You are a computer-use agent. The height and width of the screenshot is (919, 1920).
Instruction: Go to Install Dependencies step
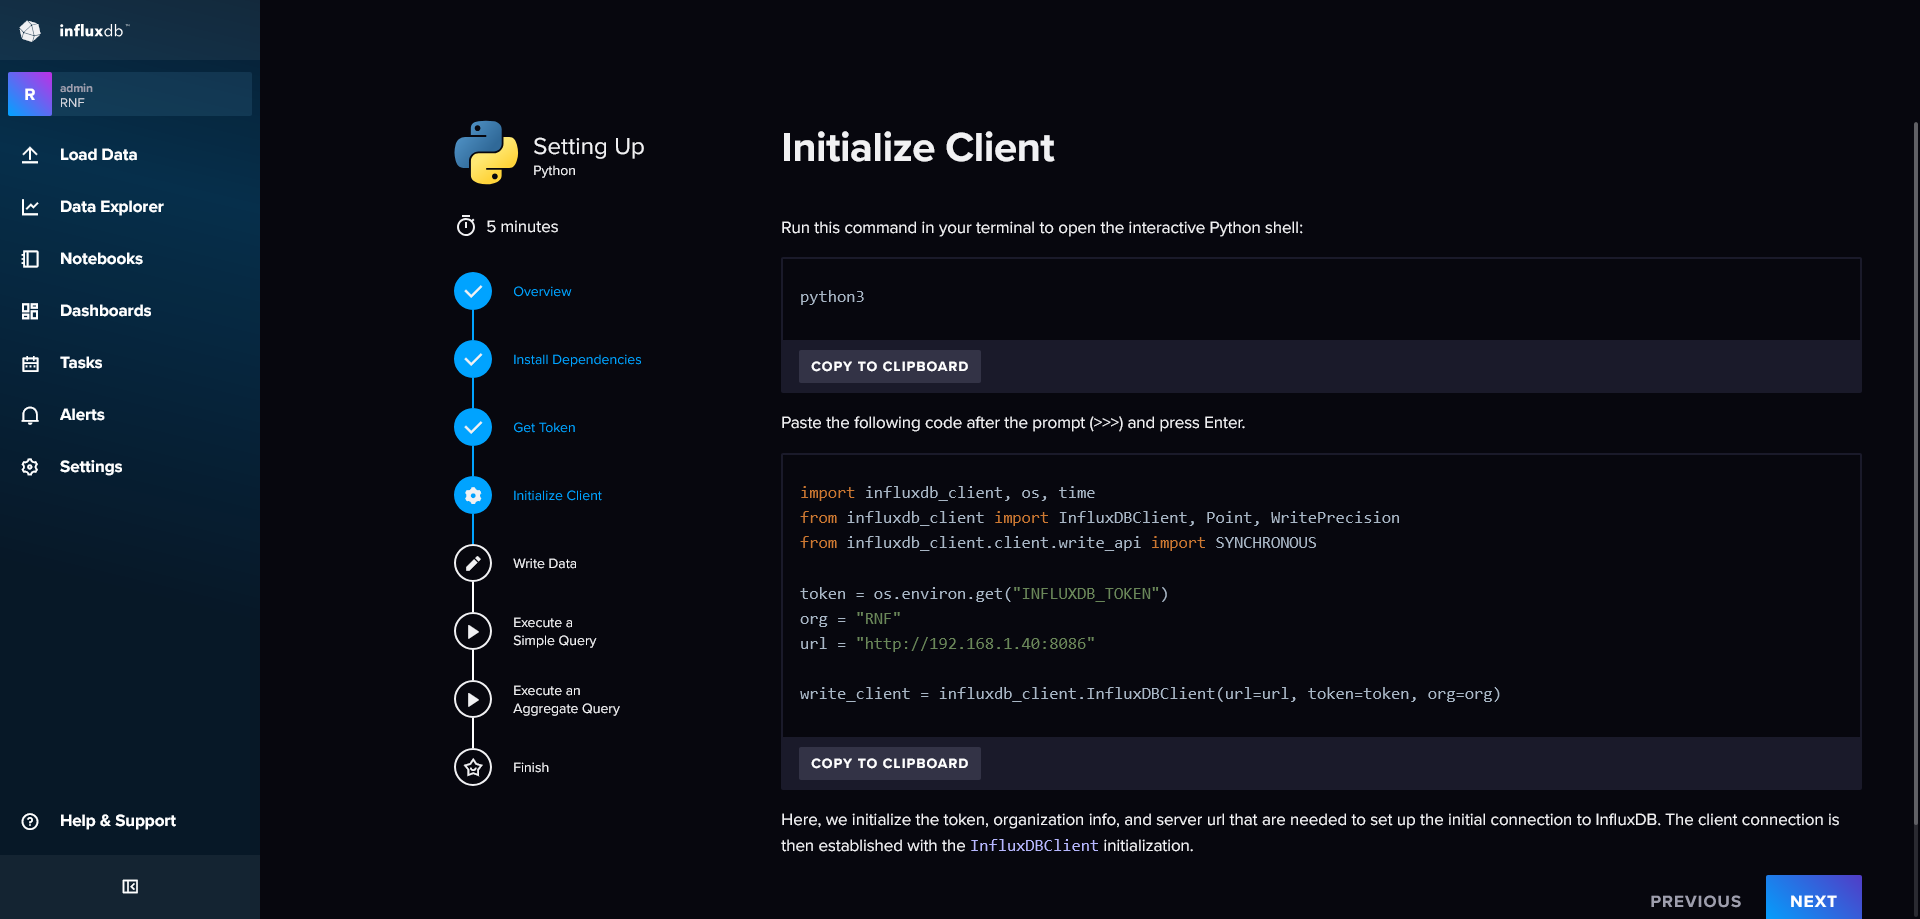[x=577, y=360]
